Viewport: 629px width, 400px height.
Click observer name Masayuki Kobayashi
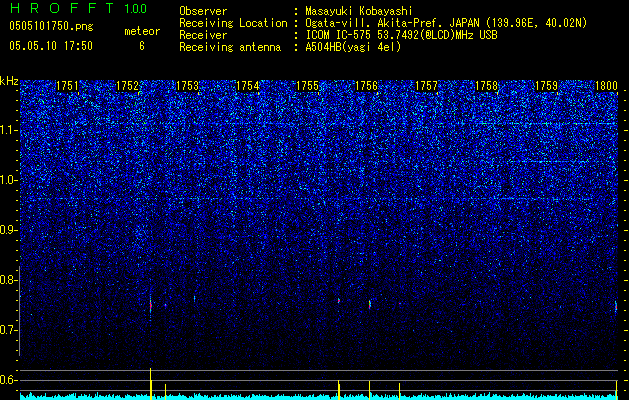(x=359, y=11)
